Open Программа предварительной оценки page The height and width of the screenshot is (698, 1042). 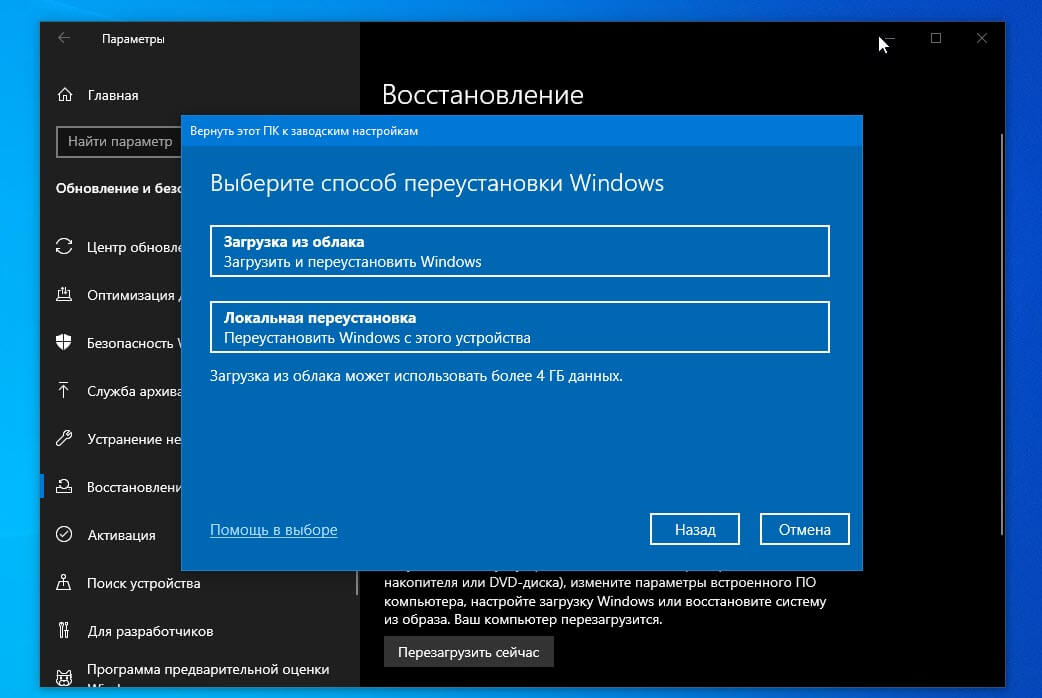(x=208, y=669)
